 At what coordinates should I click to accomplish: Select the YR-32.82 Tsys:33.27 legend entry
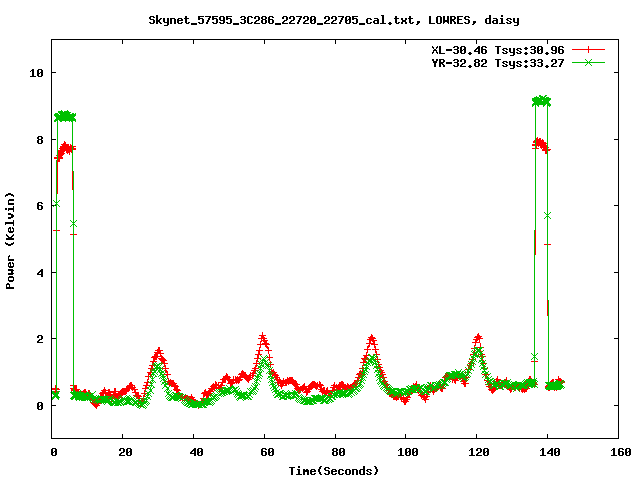point(498,63)
